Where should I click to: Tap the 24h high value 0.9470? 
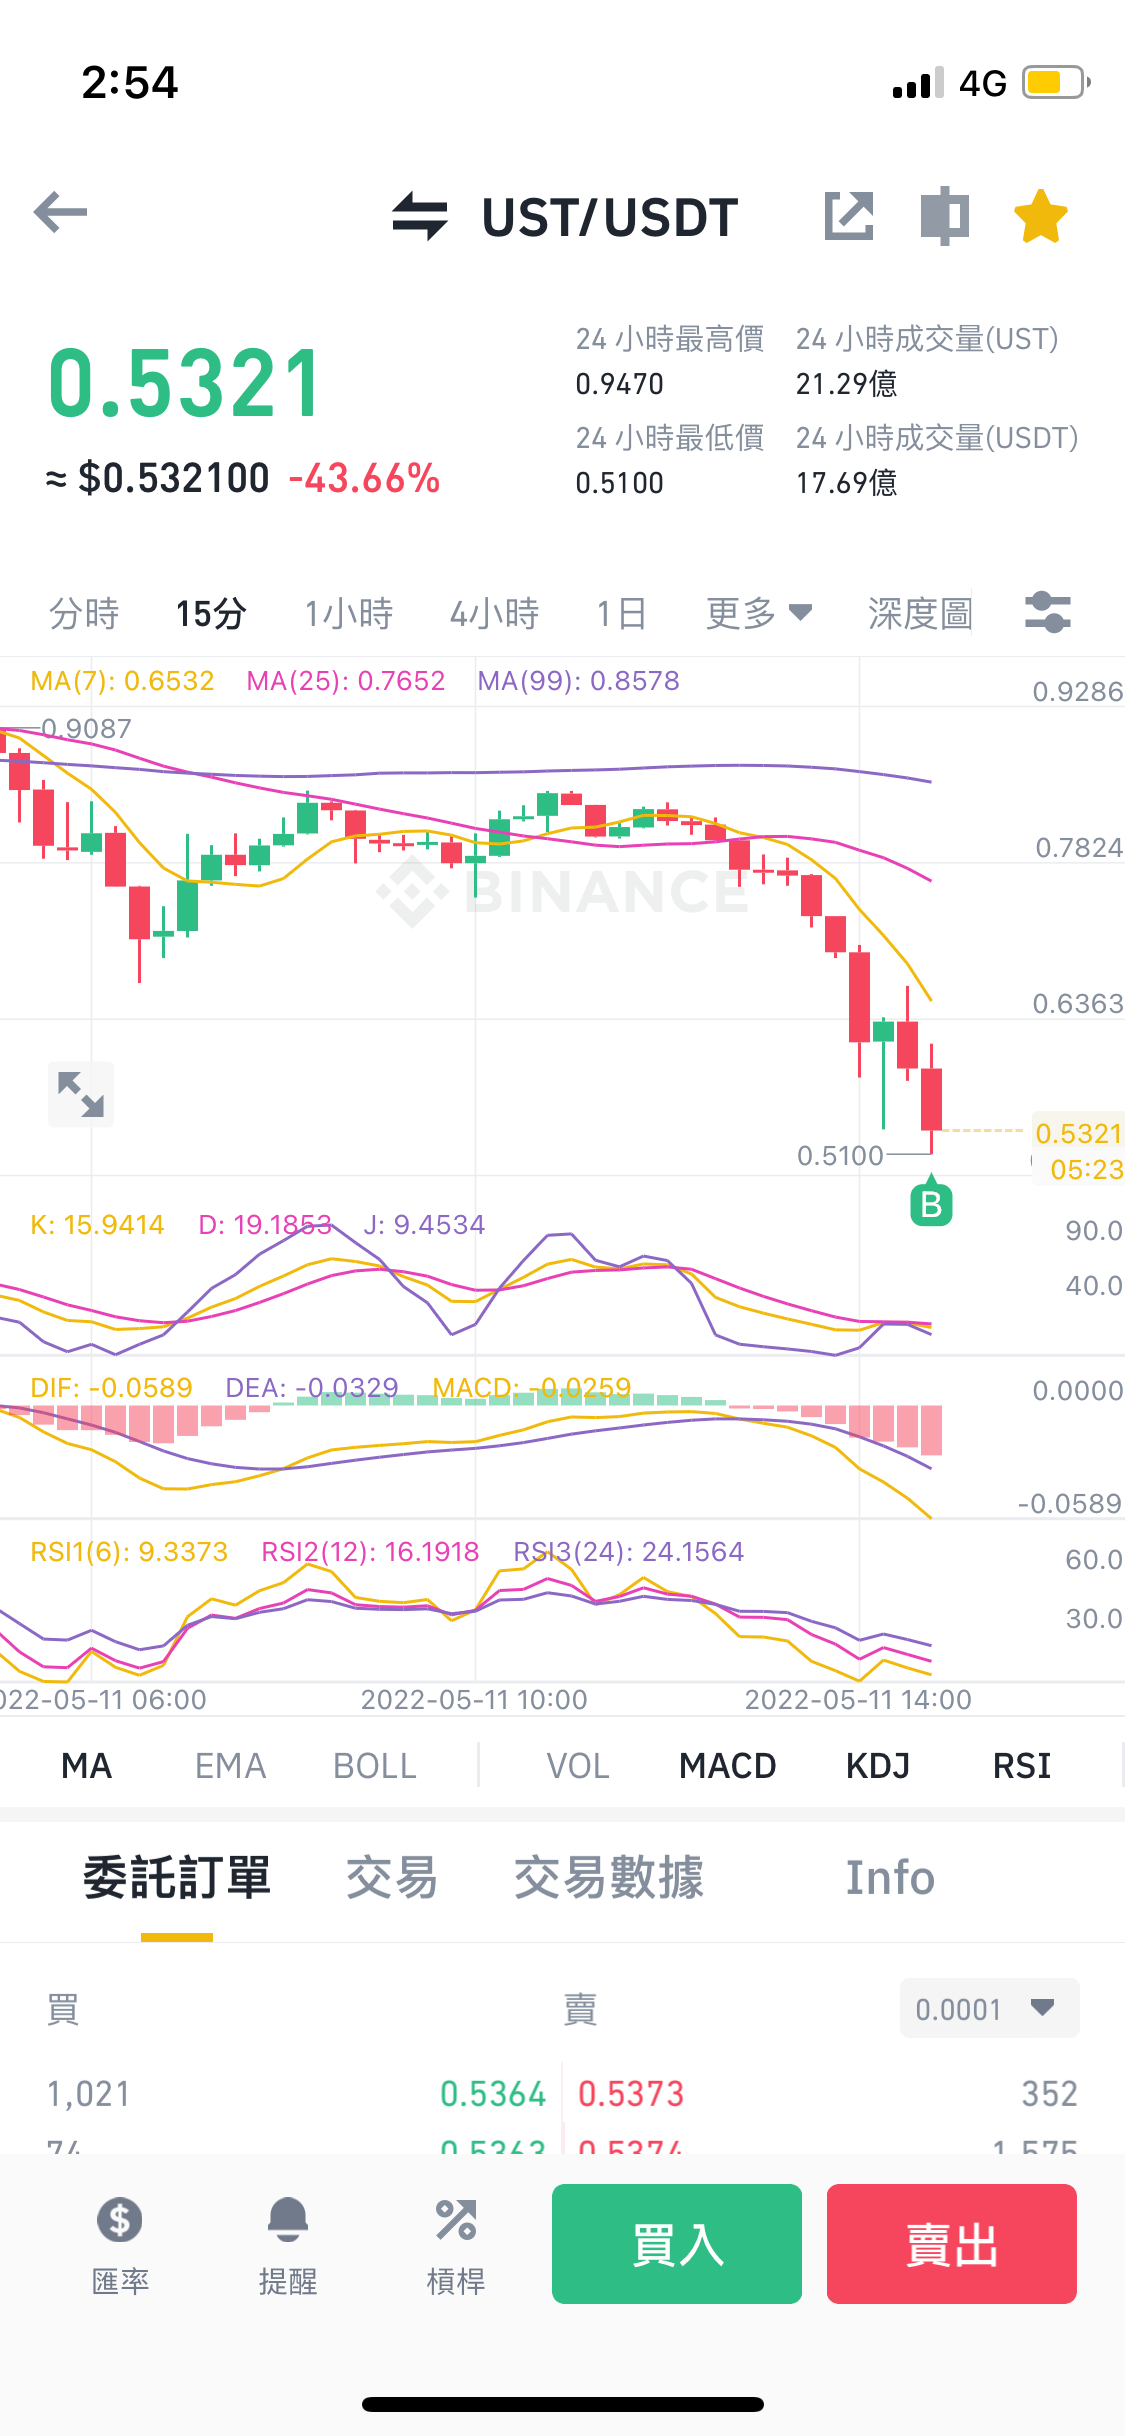pyautogui.click(x=619, y=384)
